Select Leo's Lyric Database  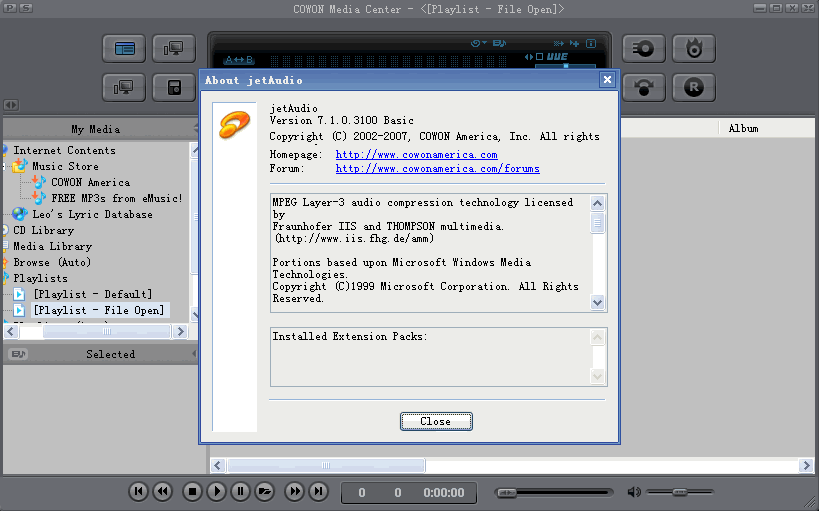click(92, 214)
